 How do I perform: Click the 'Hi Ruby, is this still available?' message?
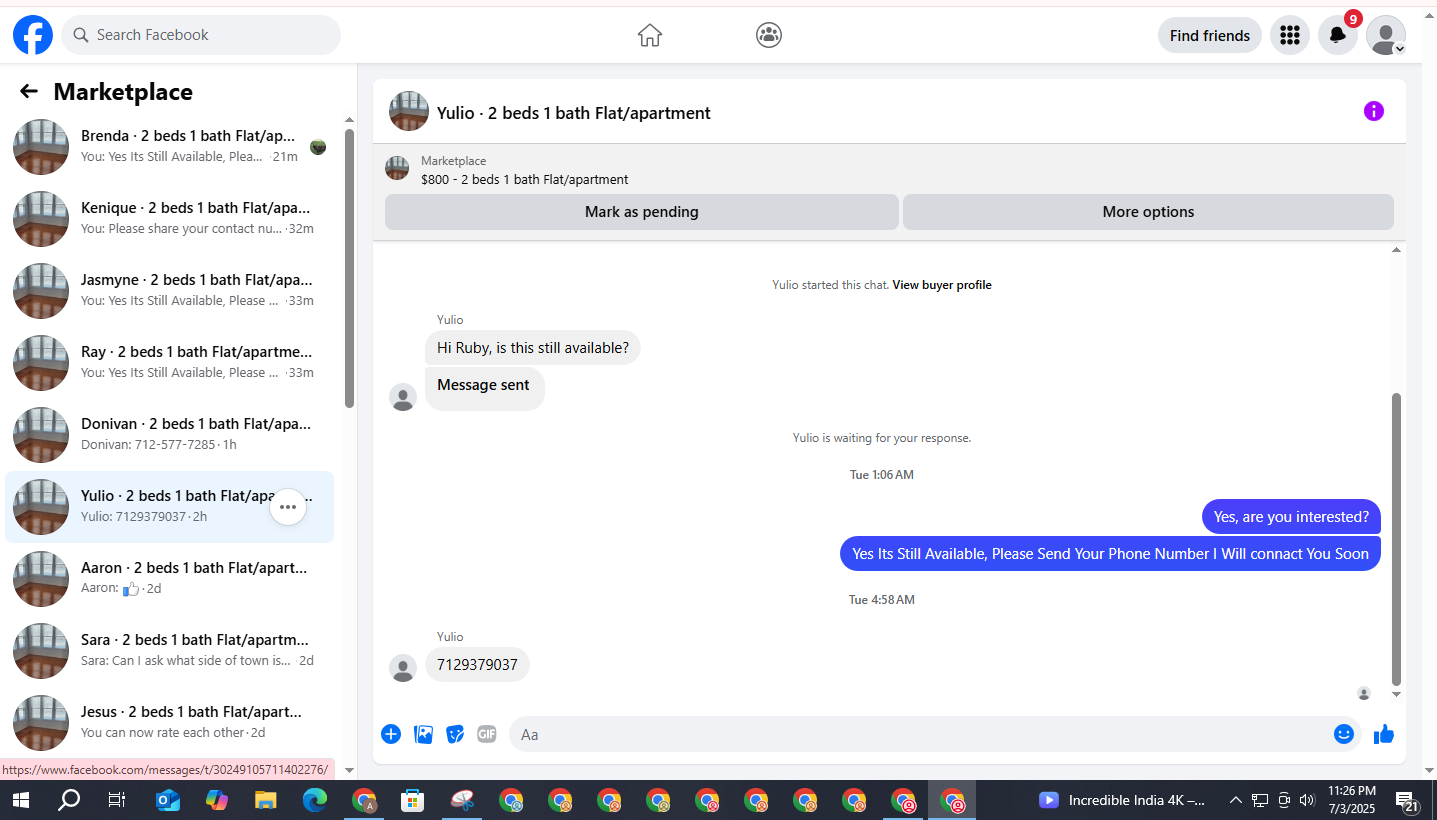tap(533, 348)
